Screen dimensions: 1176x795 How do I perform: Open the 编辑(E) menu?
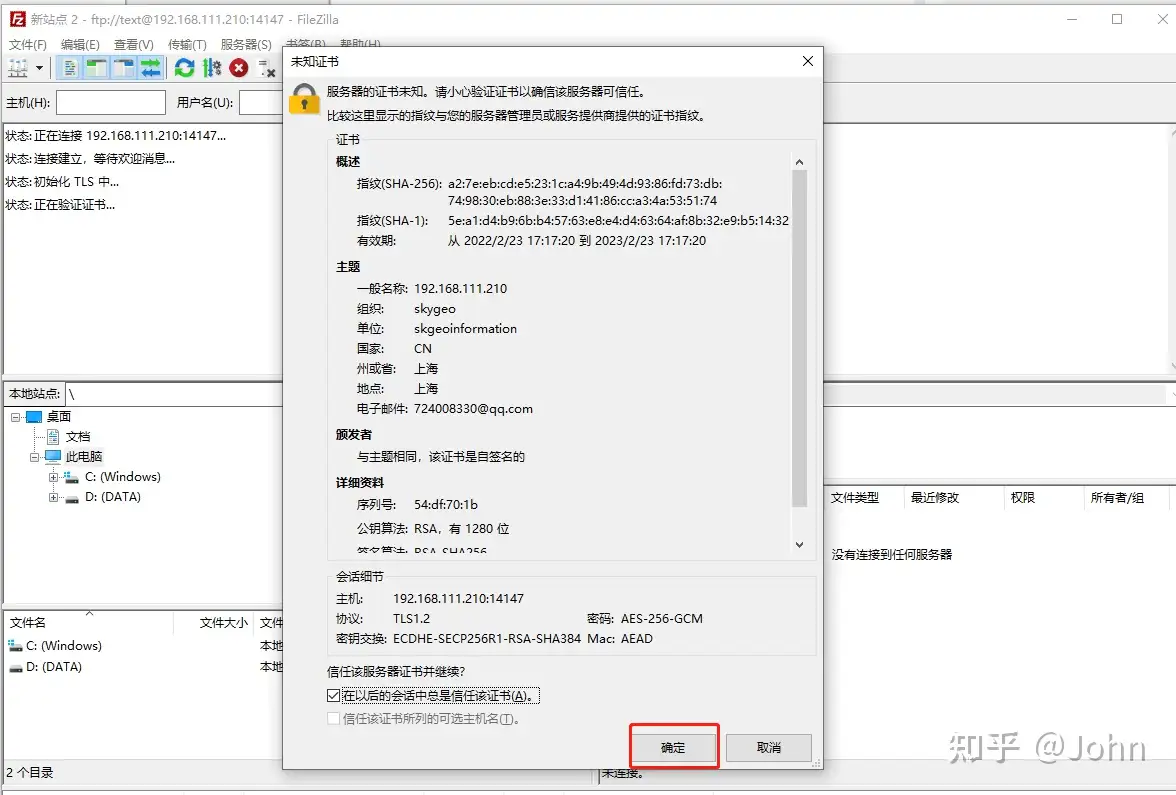[x=80, y=44]
